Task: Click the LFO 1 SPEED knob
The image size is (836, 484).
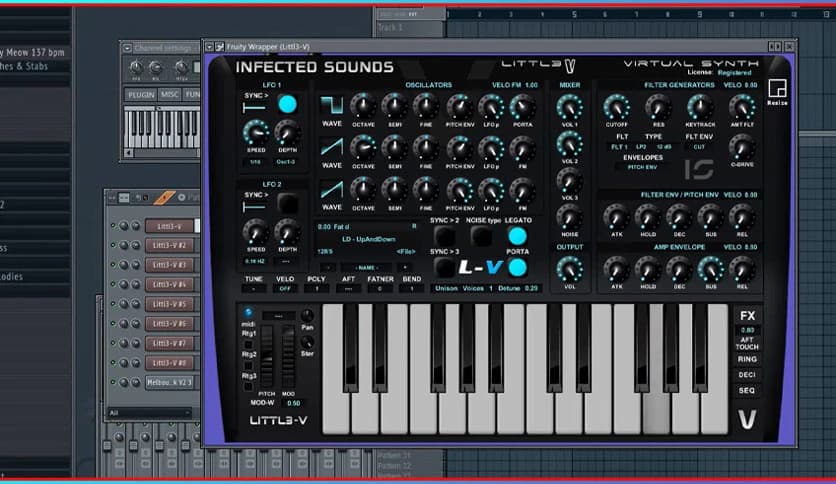Action: point(256,133)
